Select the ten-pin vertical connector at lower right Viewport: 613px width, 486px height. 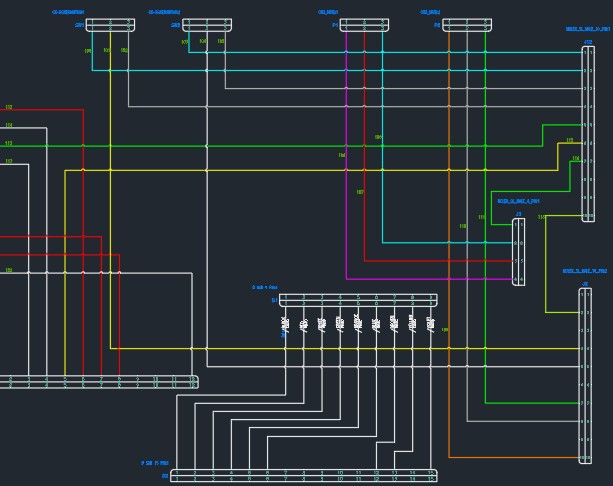pos(585,376)
